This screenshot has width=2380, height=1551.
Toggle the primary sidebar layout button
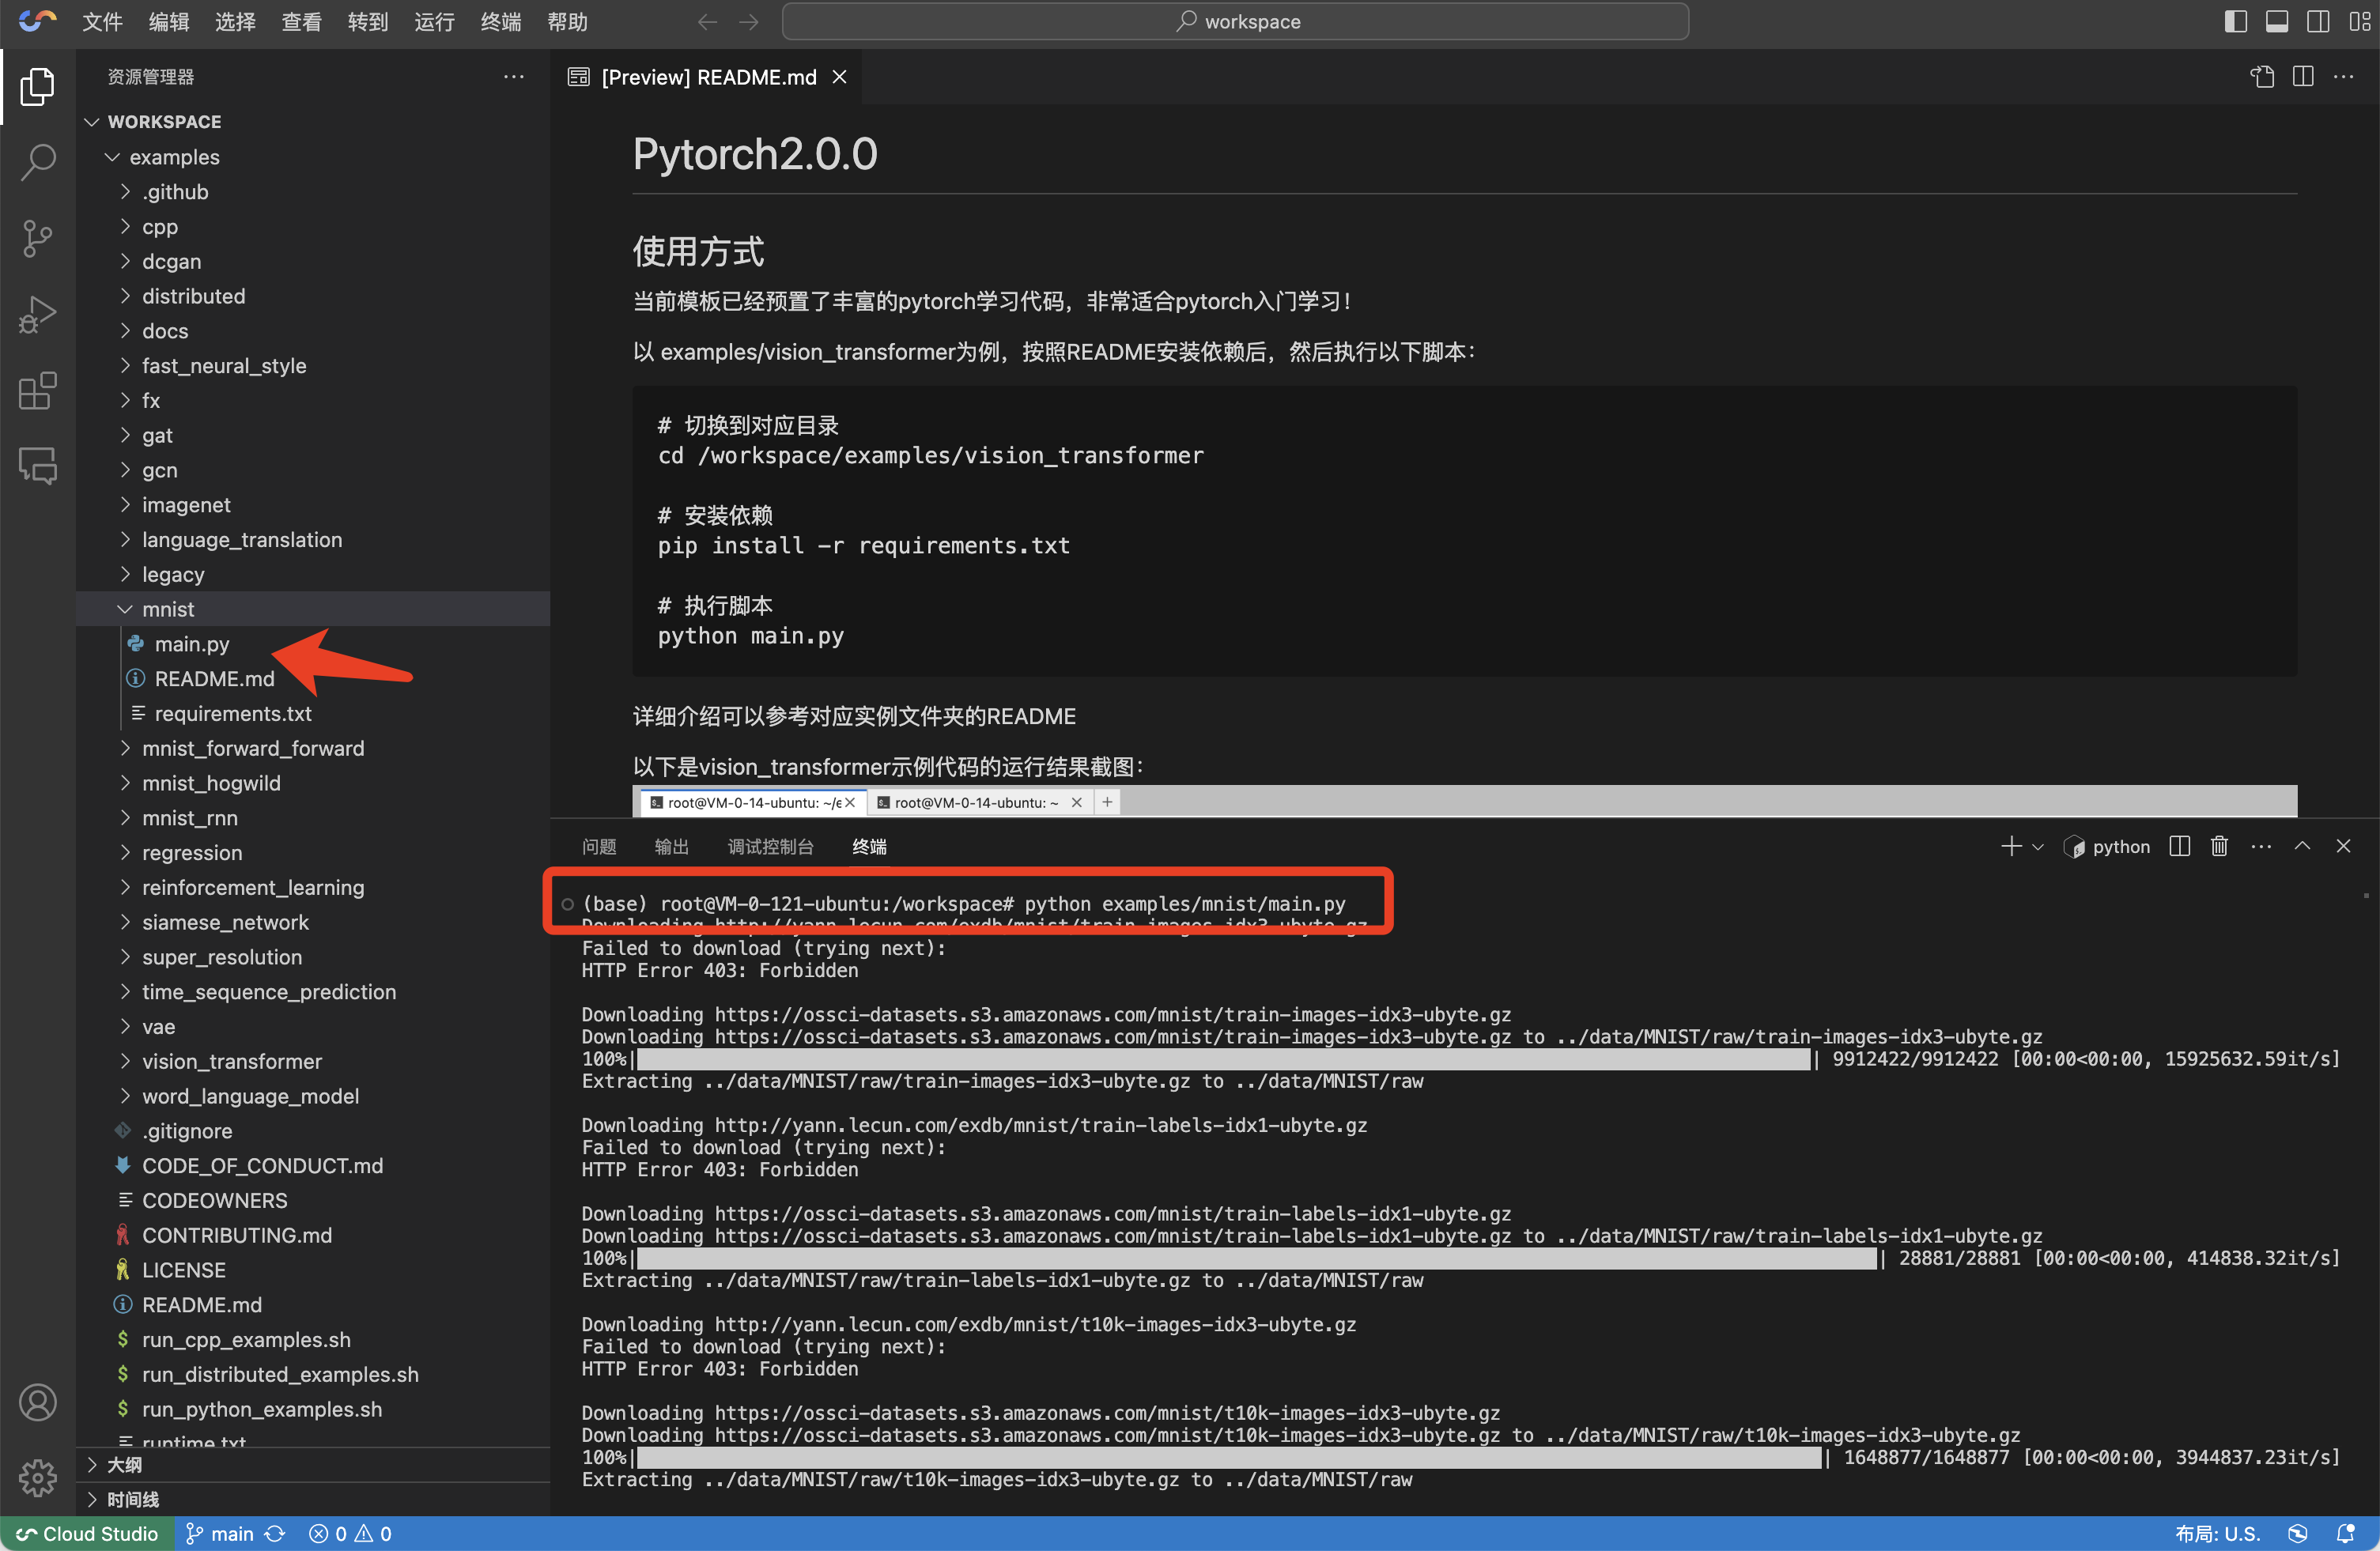point(2236,22)
